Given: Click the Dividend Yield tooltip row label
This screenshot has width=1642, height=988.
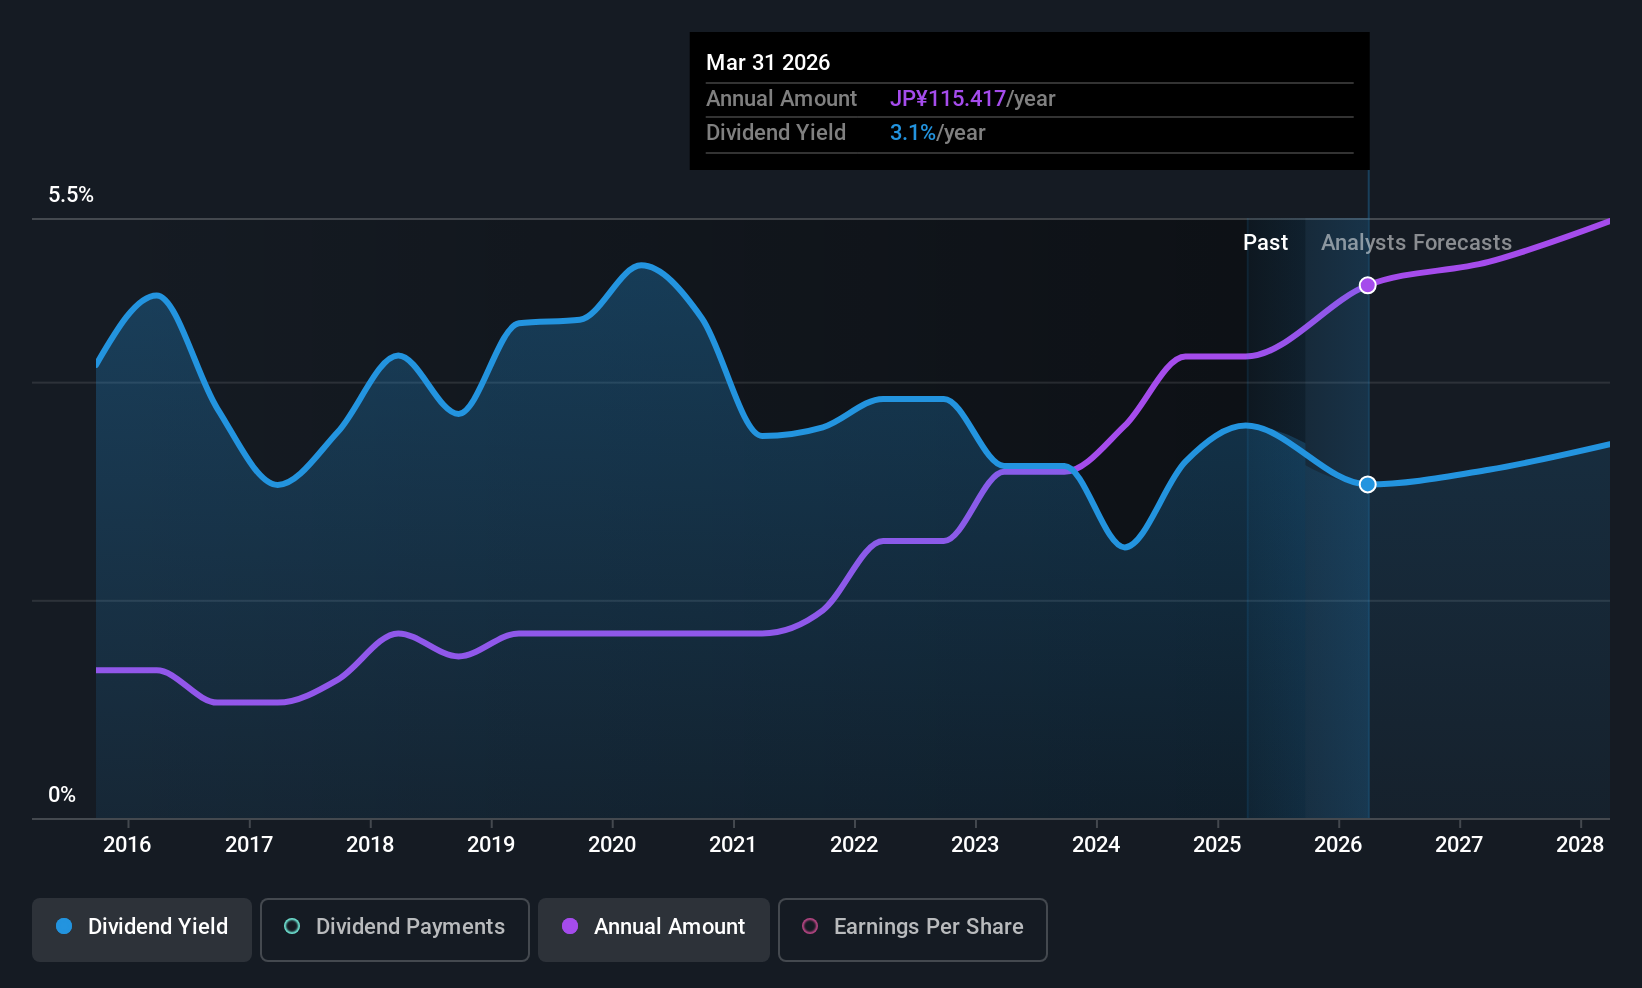Looking at the screenshot, I should coord(776,133).
